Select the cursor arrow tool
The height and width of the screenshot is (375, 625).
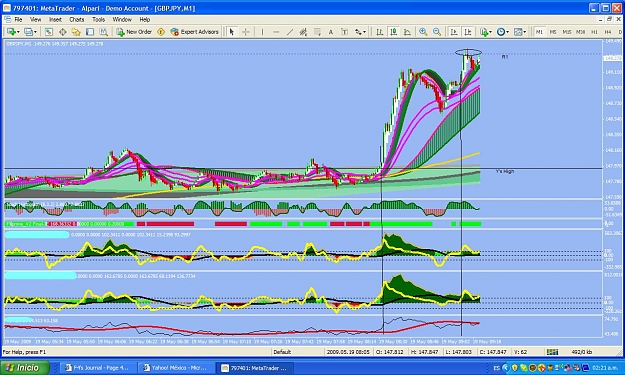coord(232,32)
